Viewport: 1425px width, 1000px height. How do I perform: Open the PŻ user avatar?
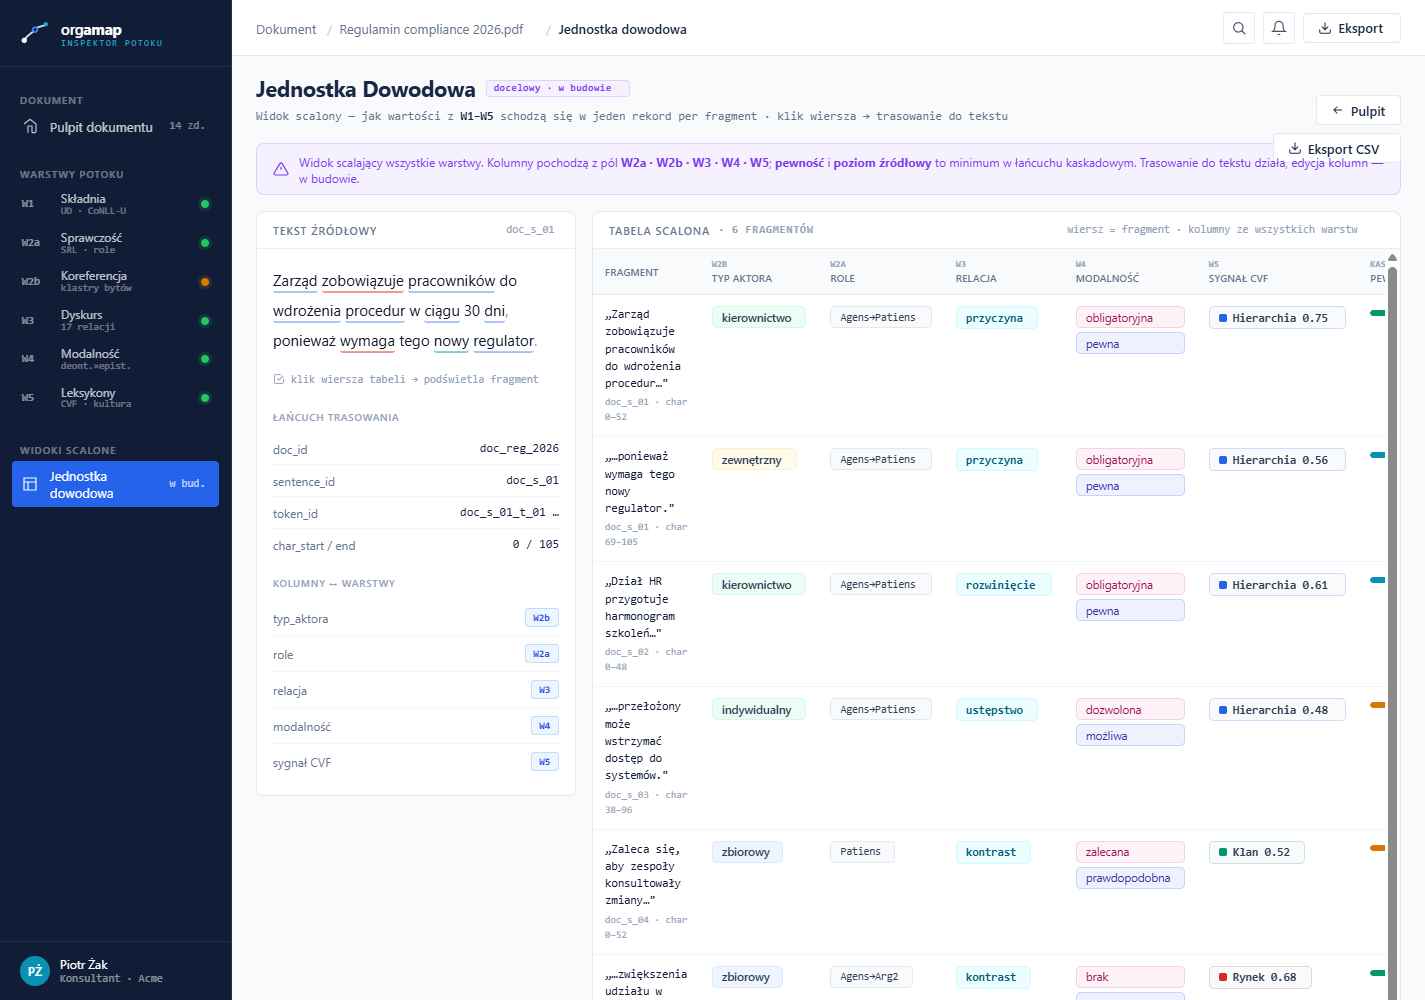(35, 971)
